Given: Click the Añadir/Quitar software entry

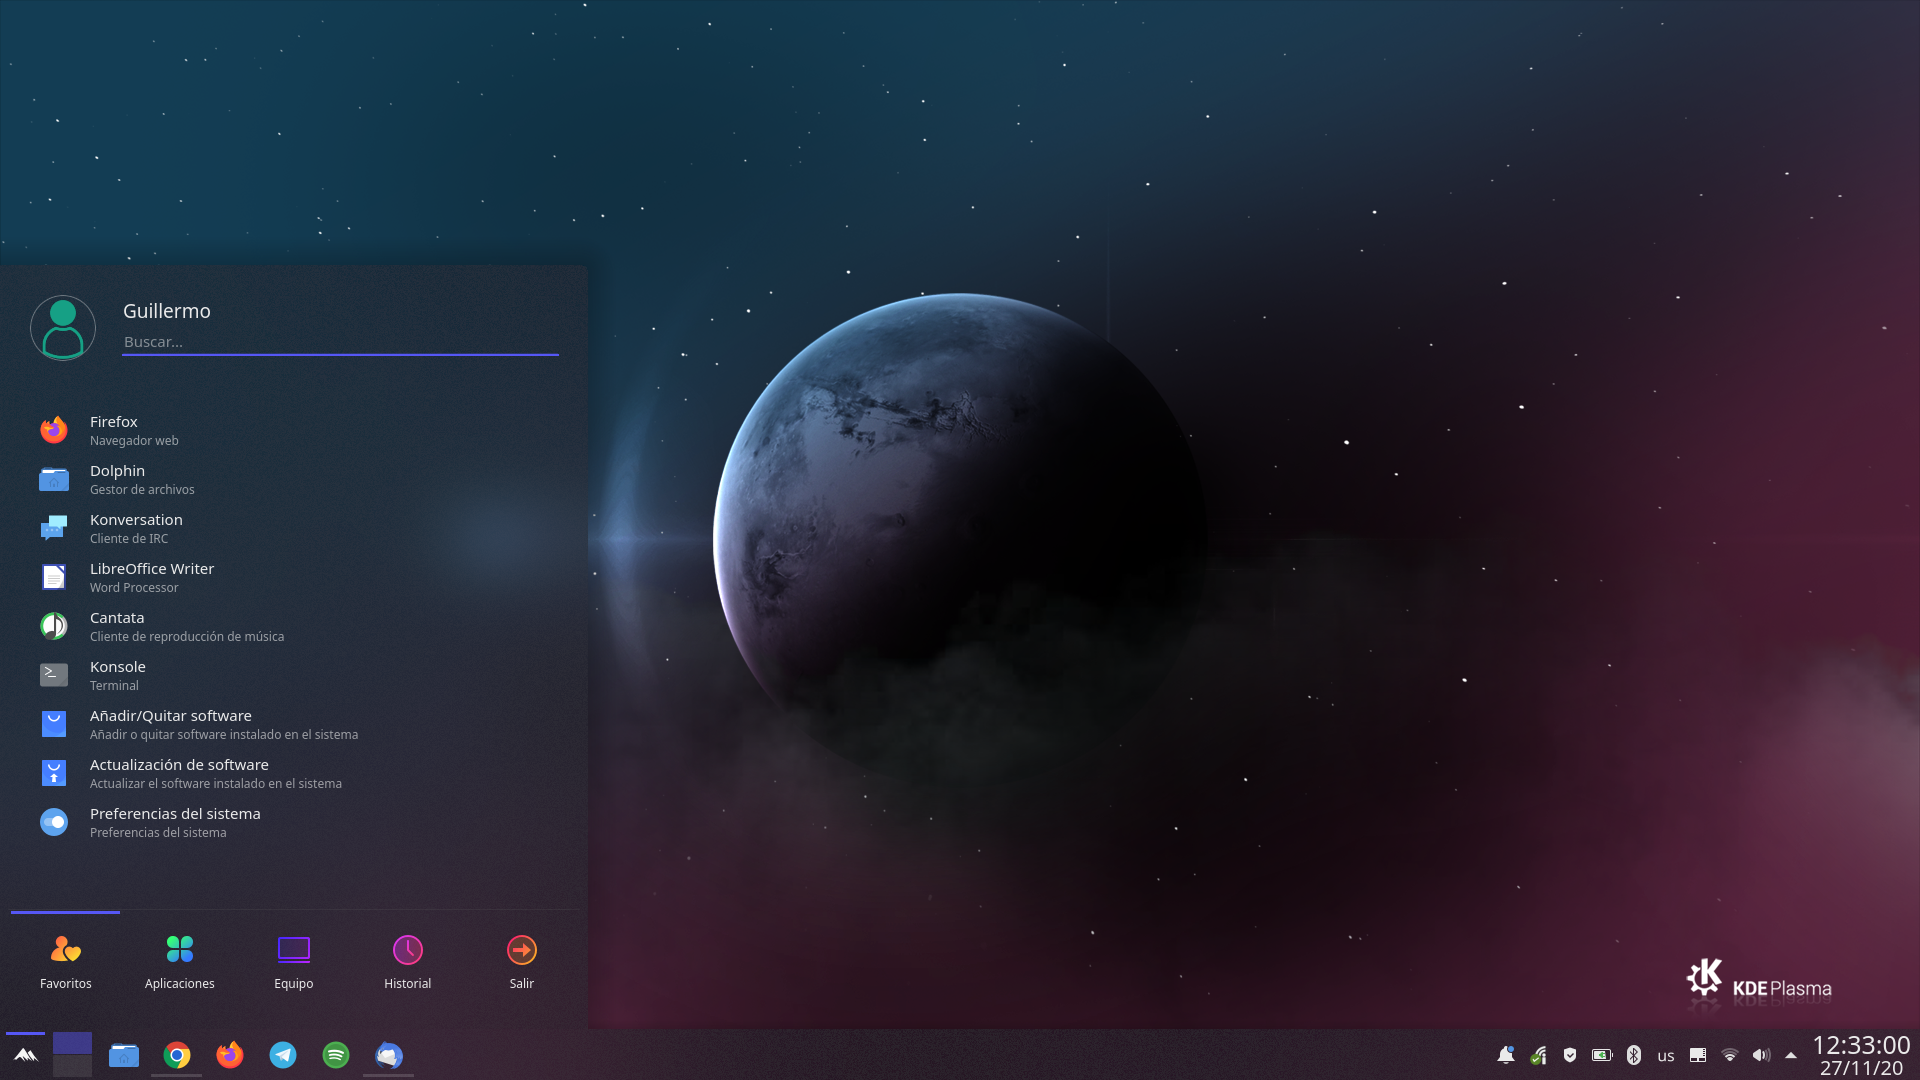Looking at the screenshot, I should (x=171, y=724).
